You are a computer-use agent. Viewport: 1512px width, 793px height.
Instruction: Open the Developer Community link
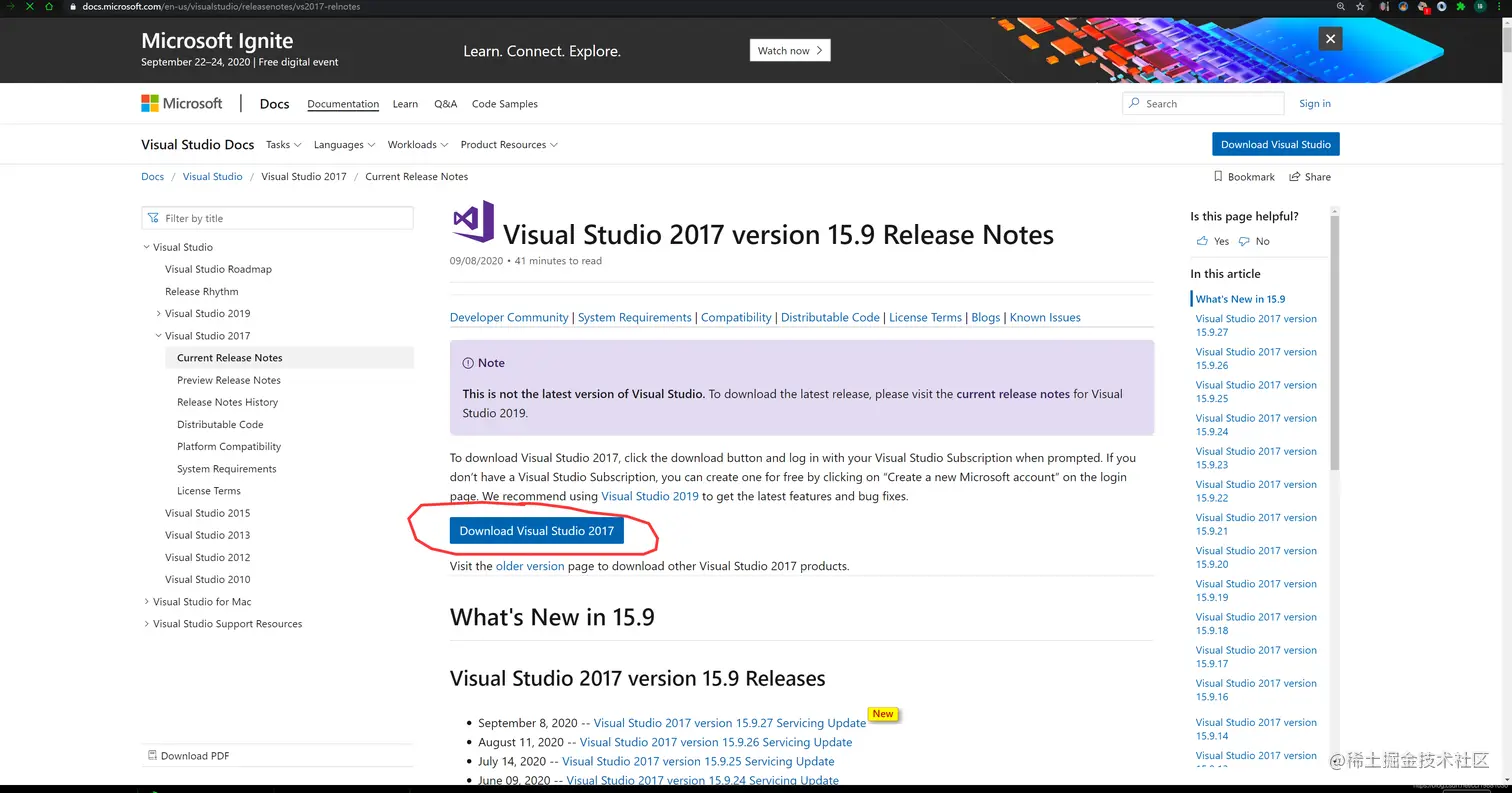click(509, 317)
